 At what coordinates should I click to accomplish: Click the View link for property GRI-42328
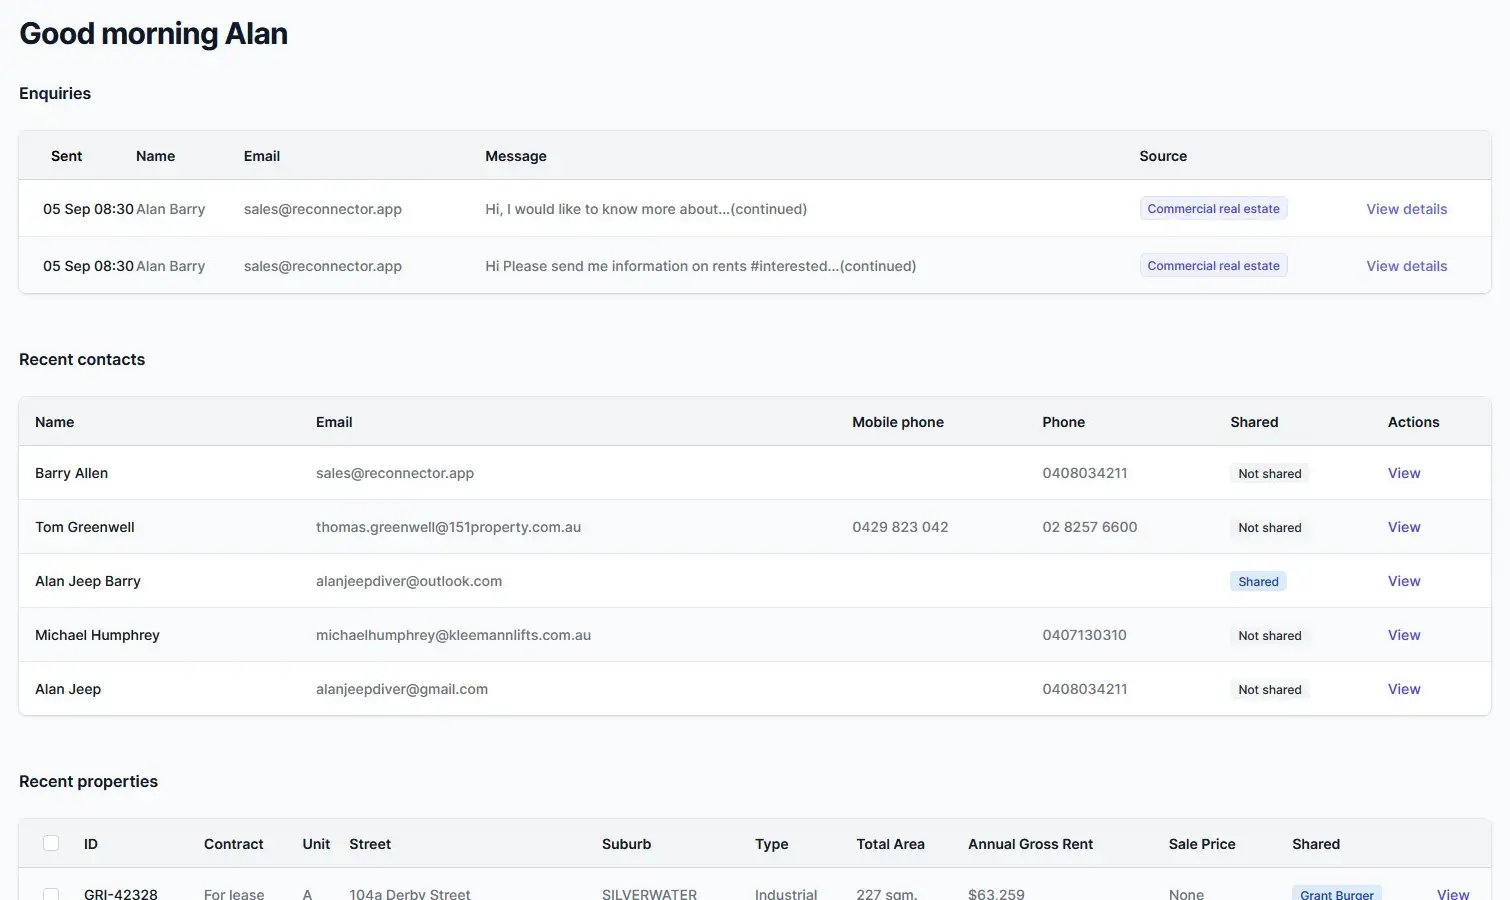[1452, 894]
